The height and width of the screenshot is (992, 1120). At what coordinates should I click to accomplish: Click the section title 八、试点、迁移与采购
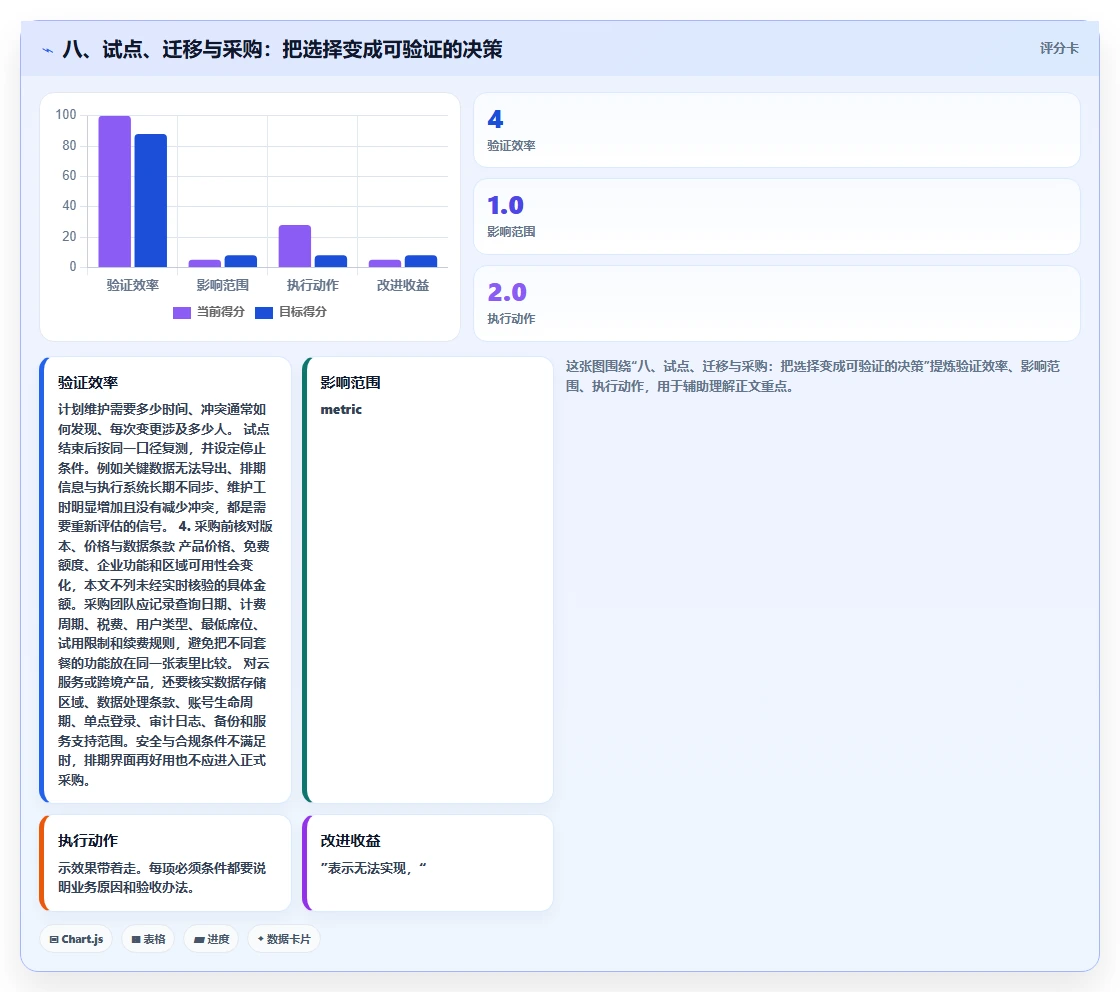coord(281,49)
